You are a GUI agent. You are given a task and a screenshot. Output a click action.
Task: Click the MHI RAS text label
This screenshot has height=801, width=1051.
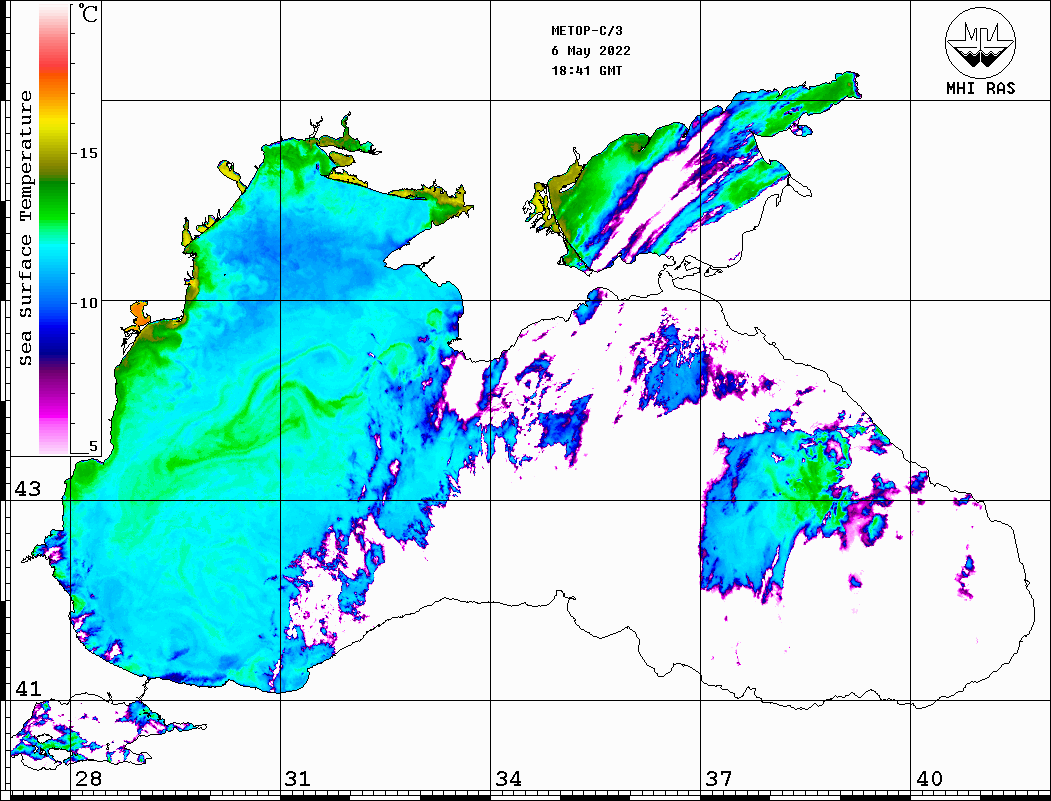980,88
